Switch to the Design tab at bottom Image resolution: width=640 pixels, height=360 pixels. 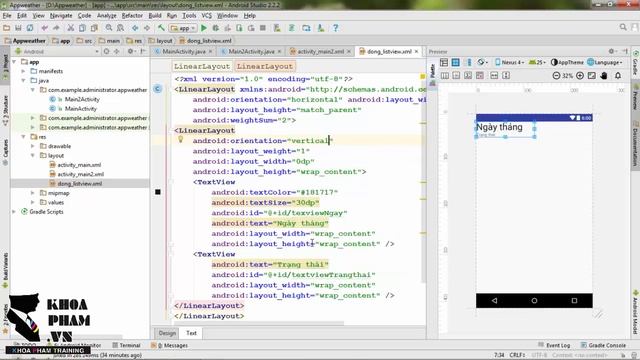coord(167,333)
